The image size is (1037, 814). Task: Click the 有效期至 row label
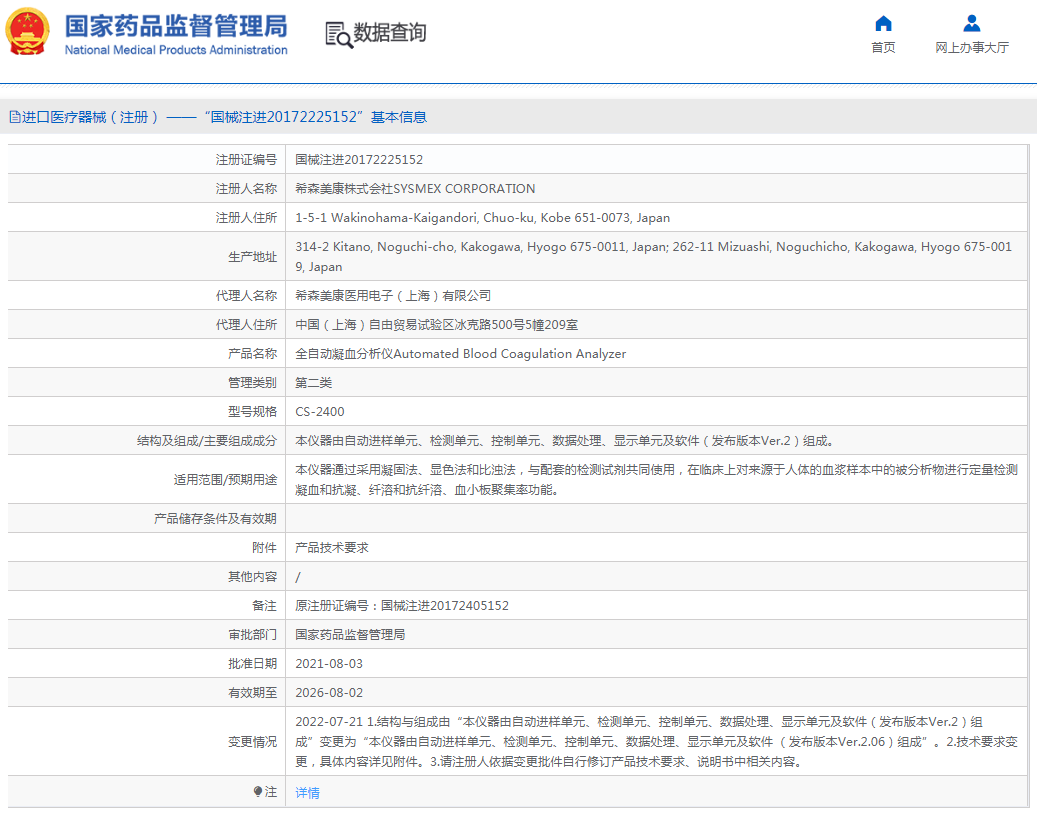tap(252, 693)
